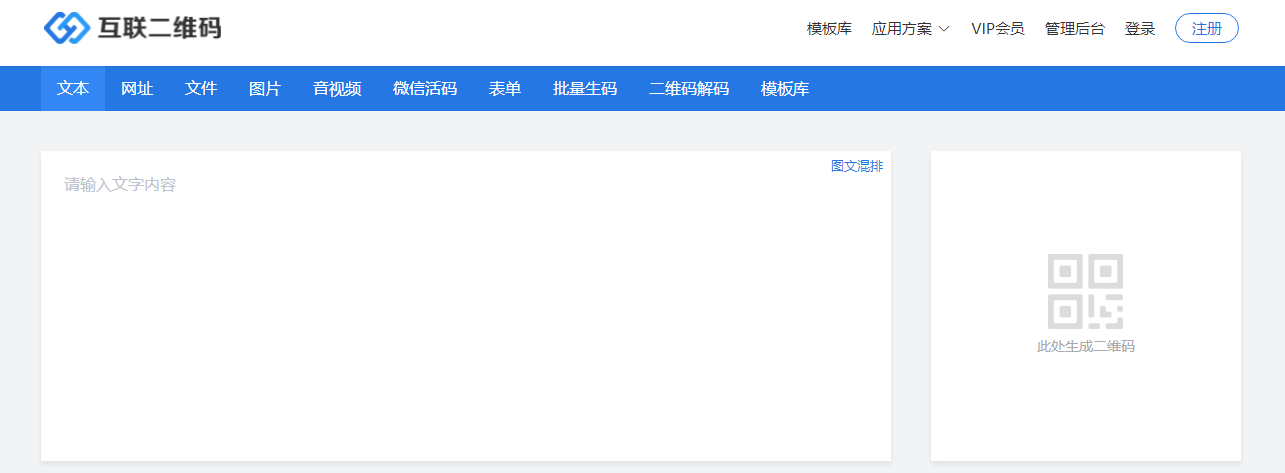Click the 互联二维码 logo icon
This screenshot has width=1285, height=473.
[67, 28]
